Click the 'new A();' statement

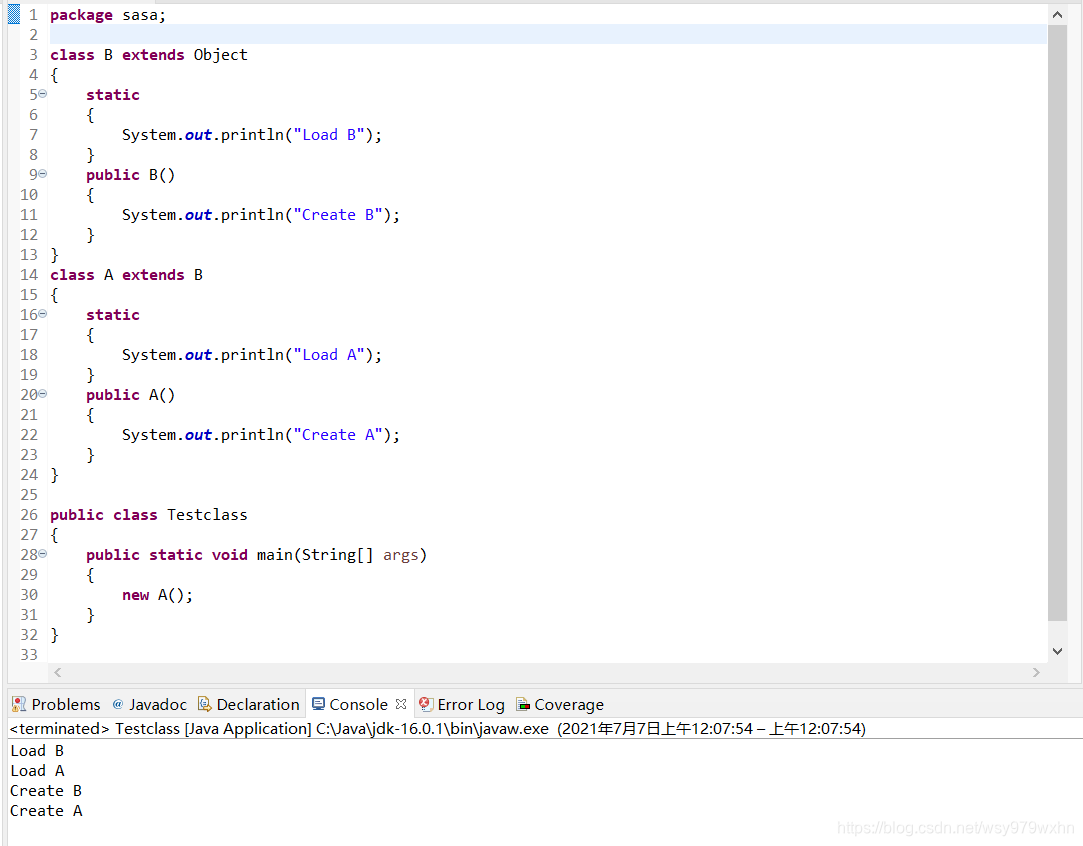pos(157,595)
